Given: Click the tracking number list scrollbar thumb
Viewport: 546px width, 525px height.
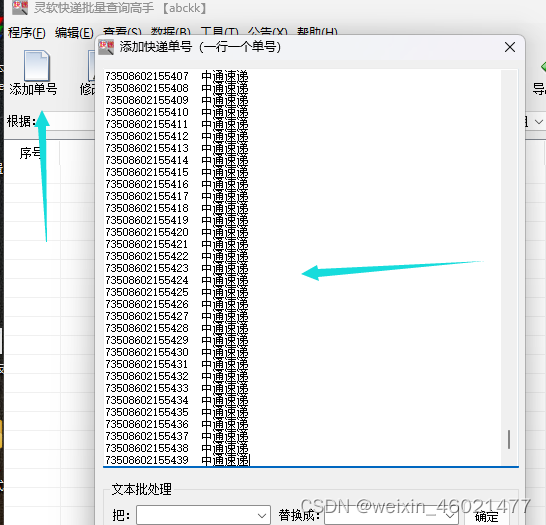Looking at the screenshot, I should coord(509,439).
